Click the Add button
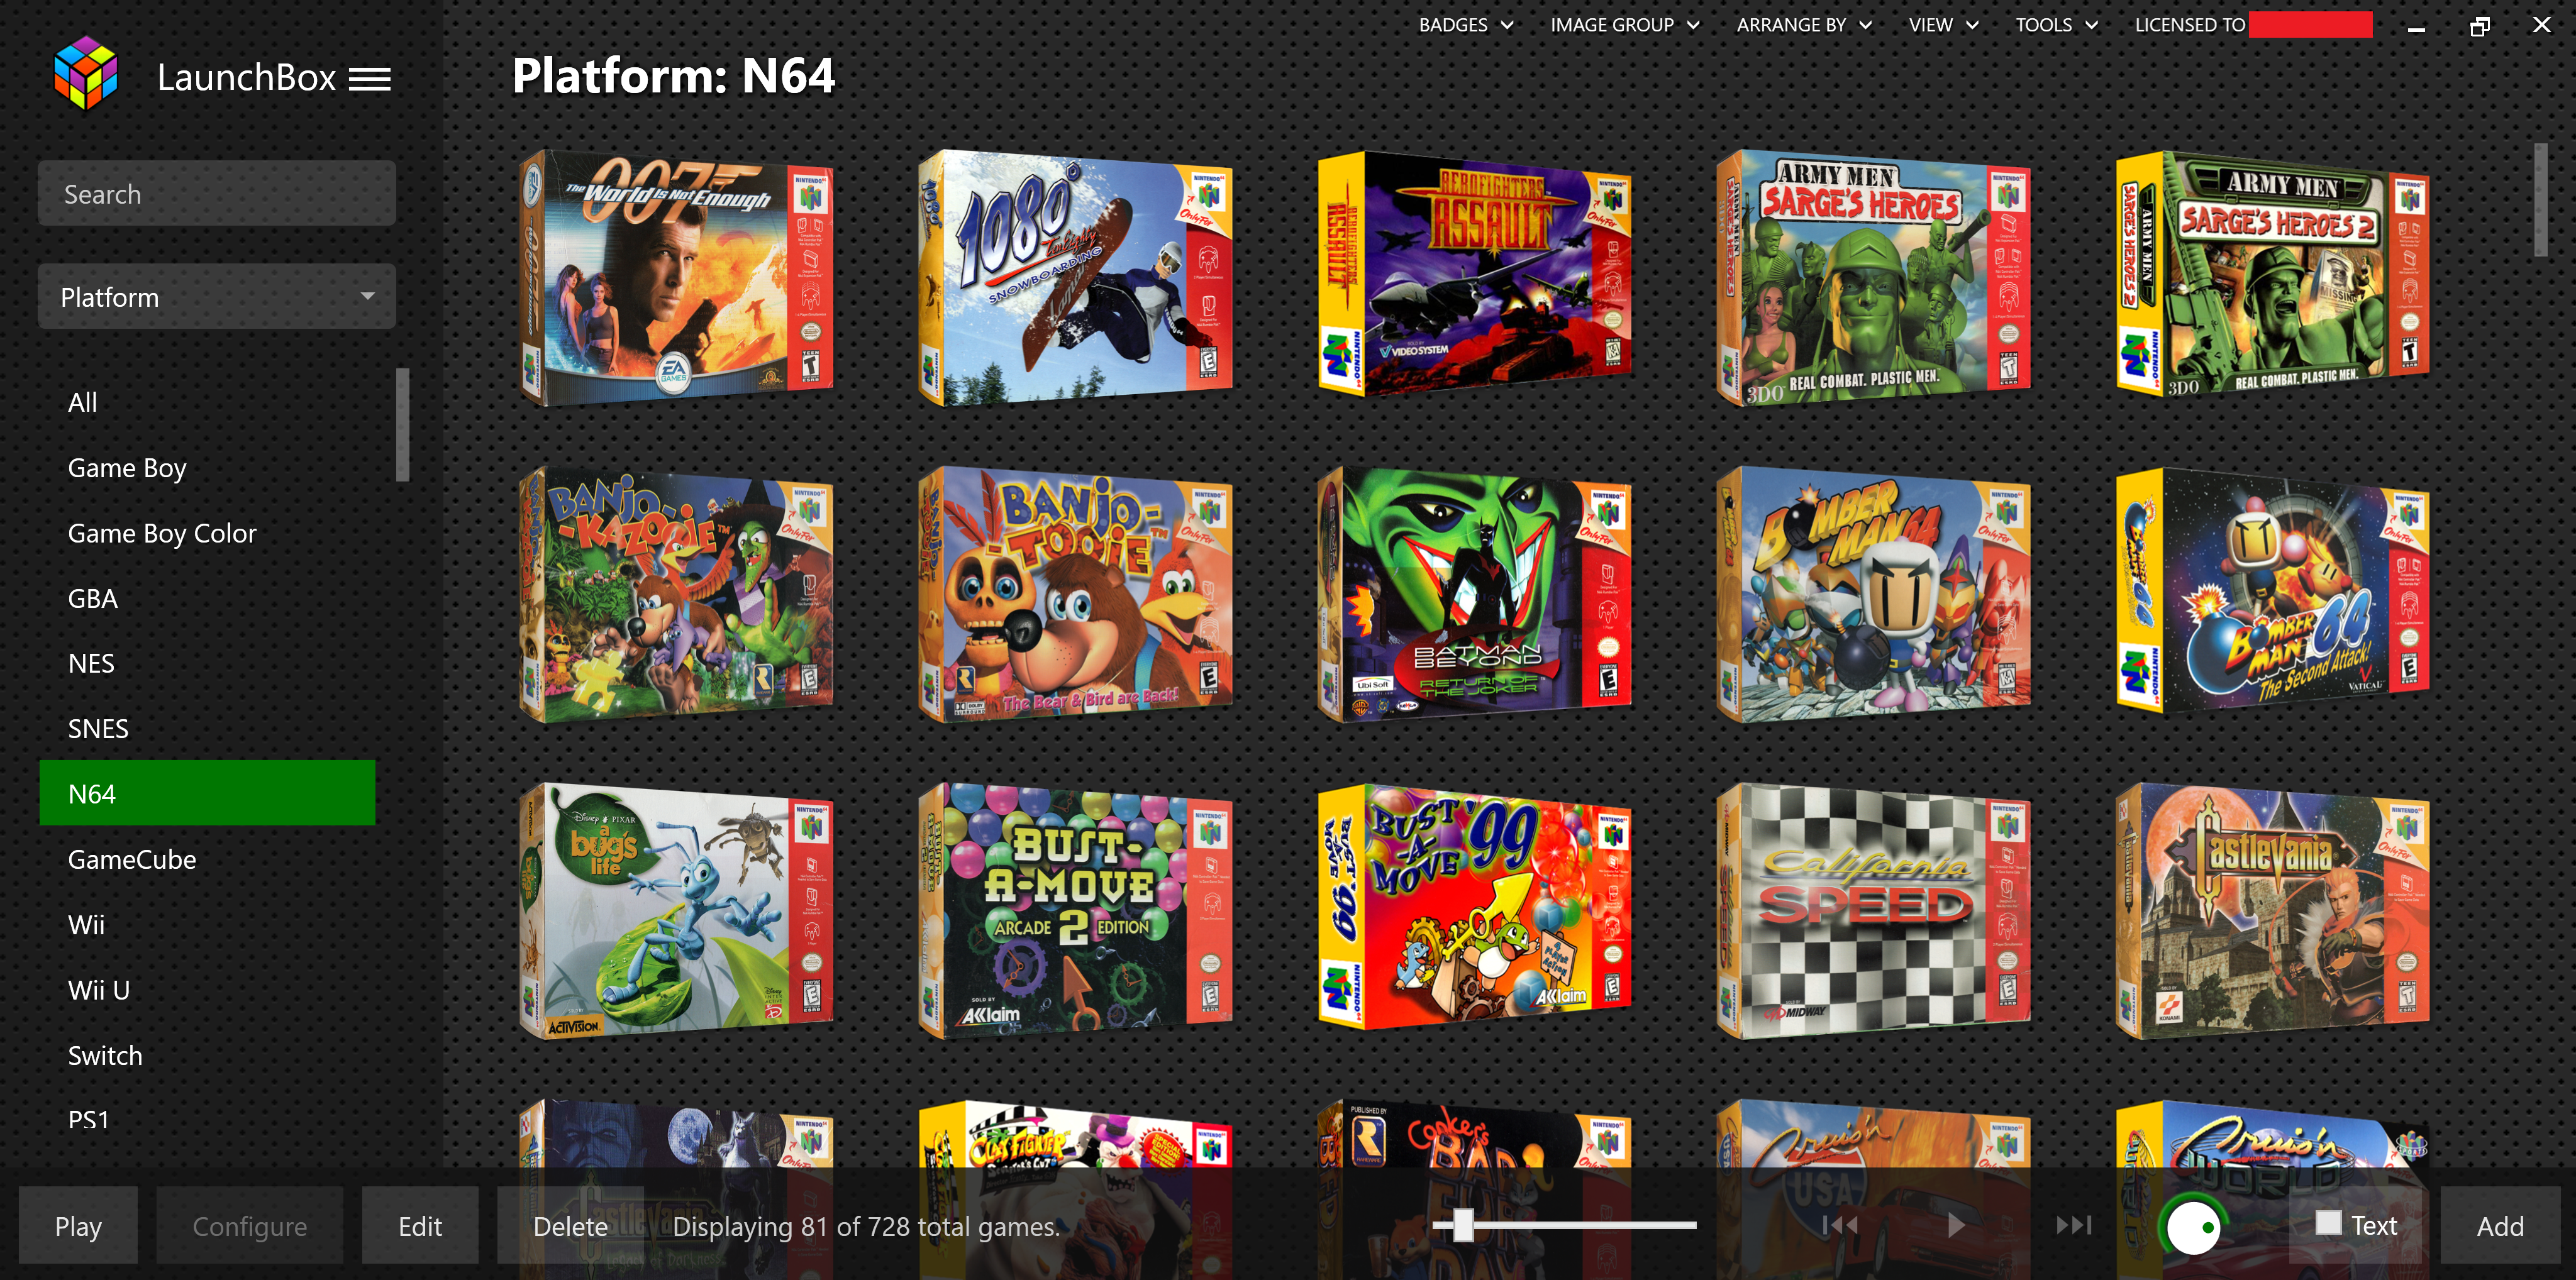Image resolution: width=2576 pixels, height=1280 pixels. click(2500, 1226)
